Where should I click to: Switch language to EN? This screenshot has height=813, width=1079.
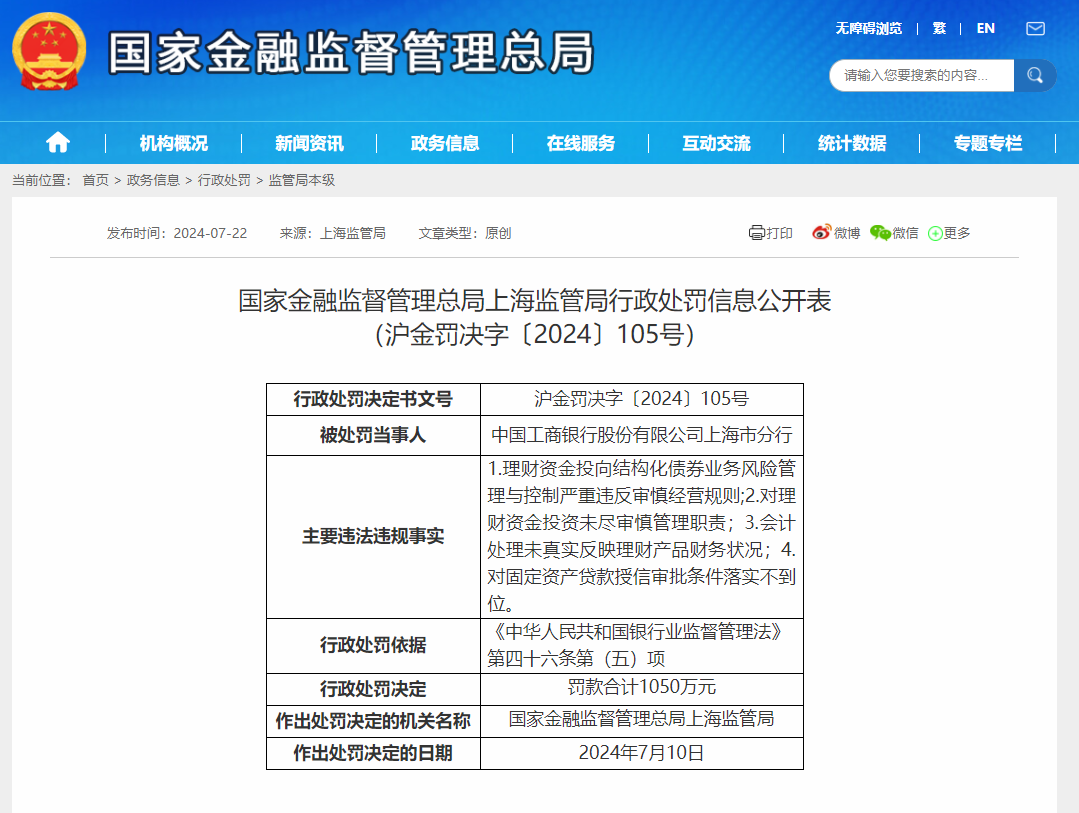[985, 28]
